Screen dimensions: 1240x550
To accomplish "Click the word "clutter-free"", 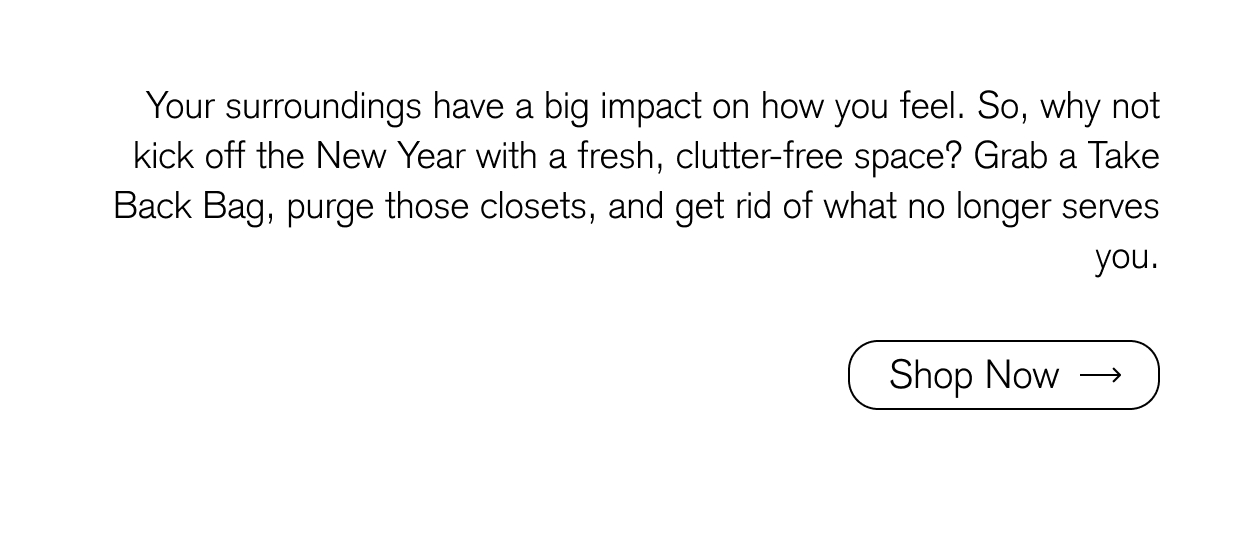I will [x=760, y=156].
